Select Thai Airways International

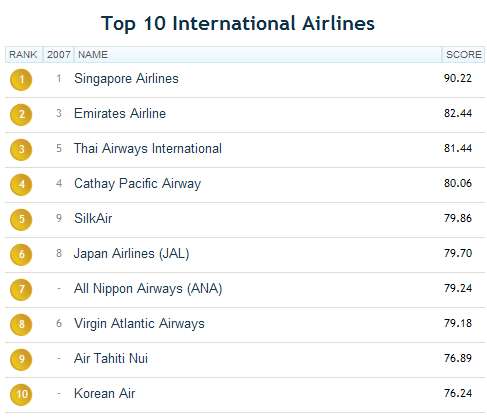148,149
